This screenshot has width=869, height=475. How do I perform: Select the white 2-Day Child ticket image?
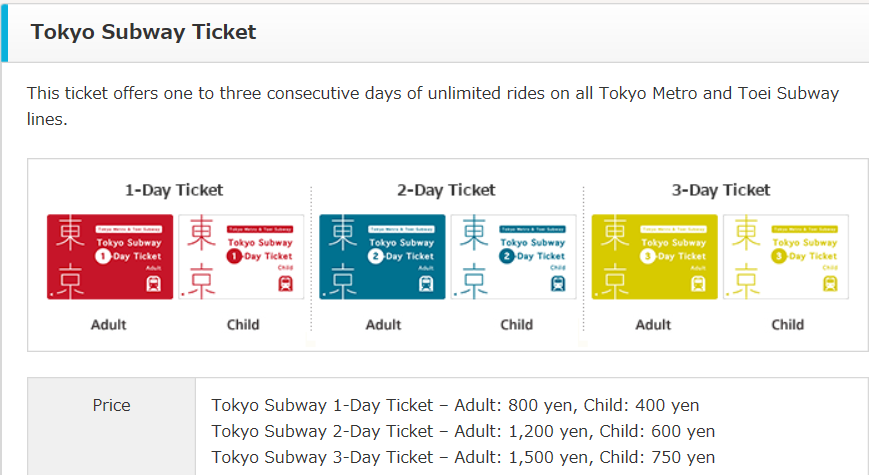[514, 257]
